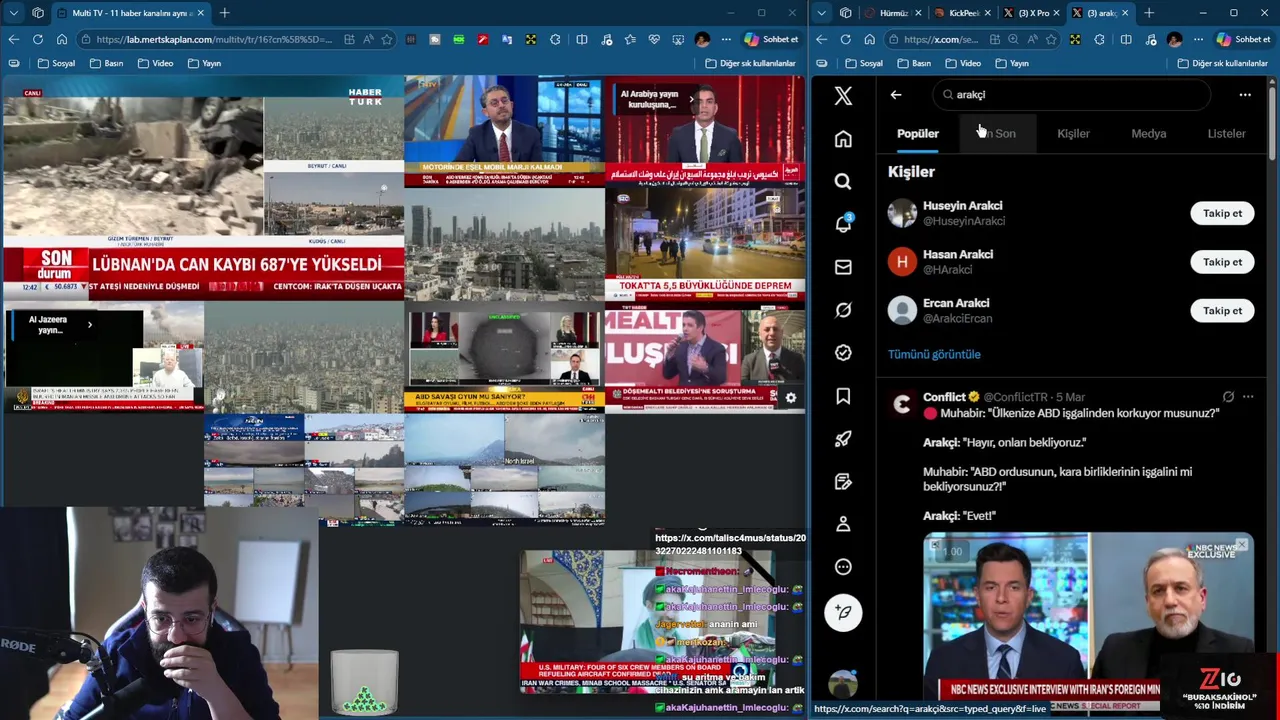Open Conflict account name on post

pos(944,397)
